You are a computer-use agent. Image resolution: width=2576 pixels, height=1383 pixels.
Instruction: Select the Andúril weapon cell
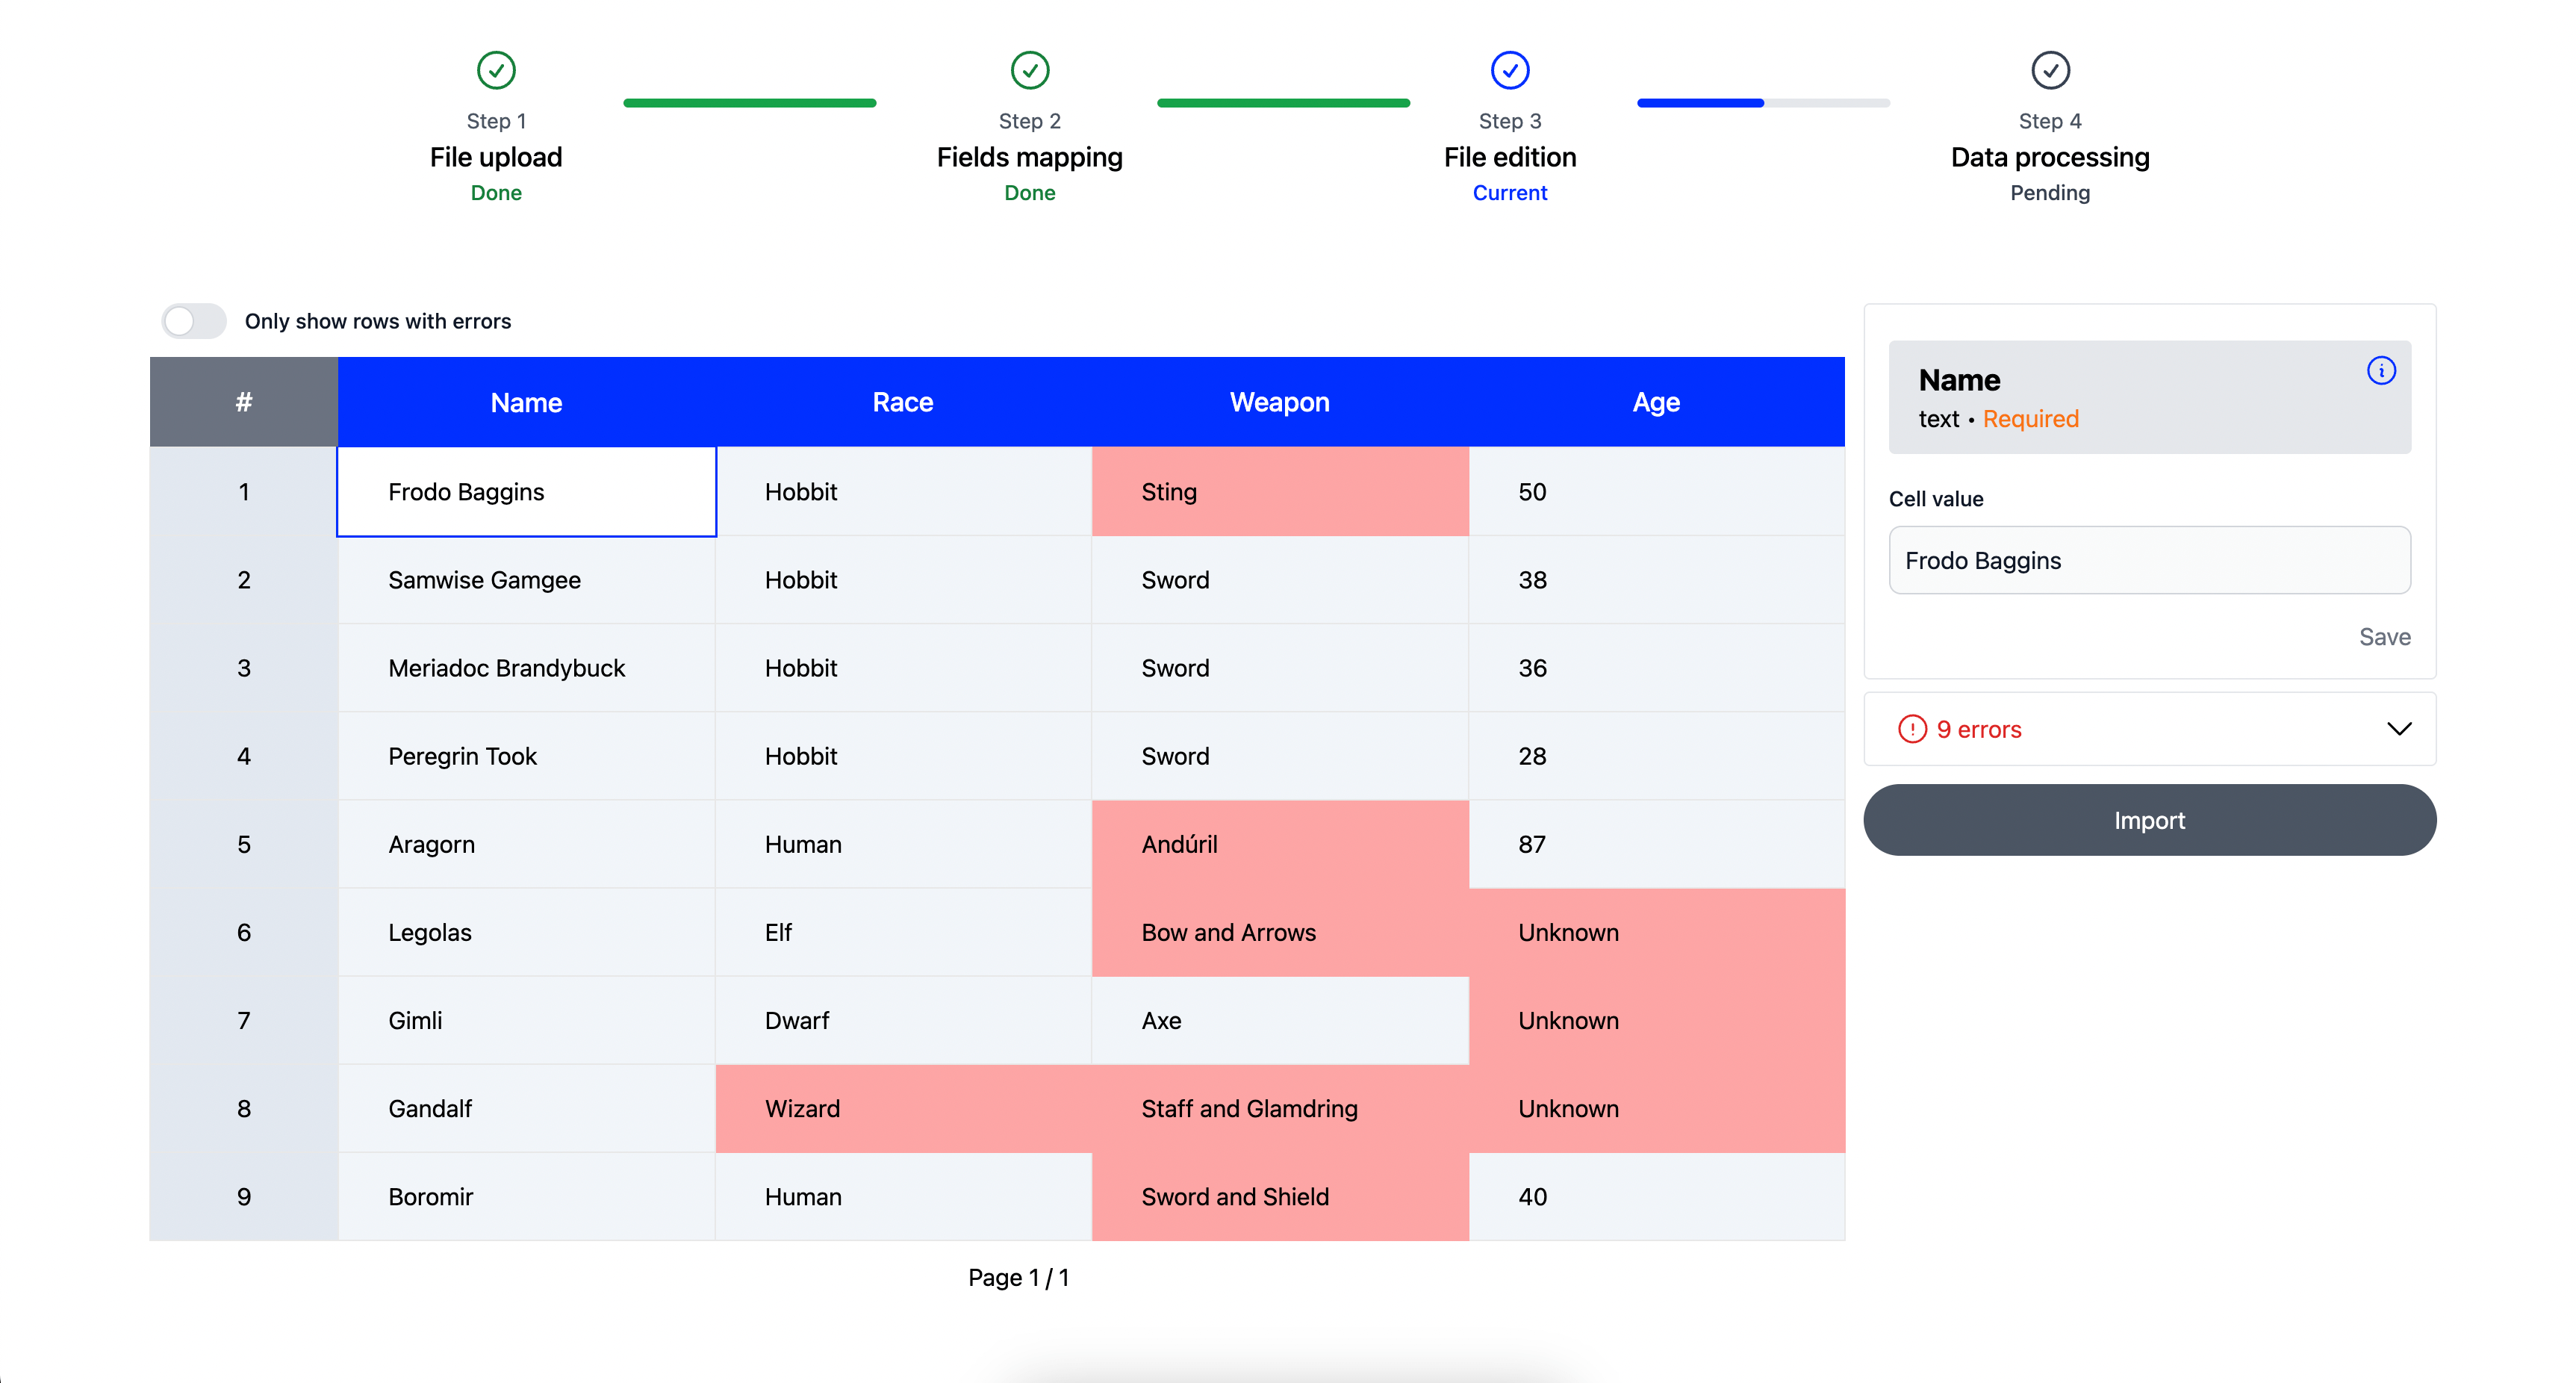pyautogui.click(x=1279, y=844)
